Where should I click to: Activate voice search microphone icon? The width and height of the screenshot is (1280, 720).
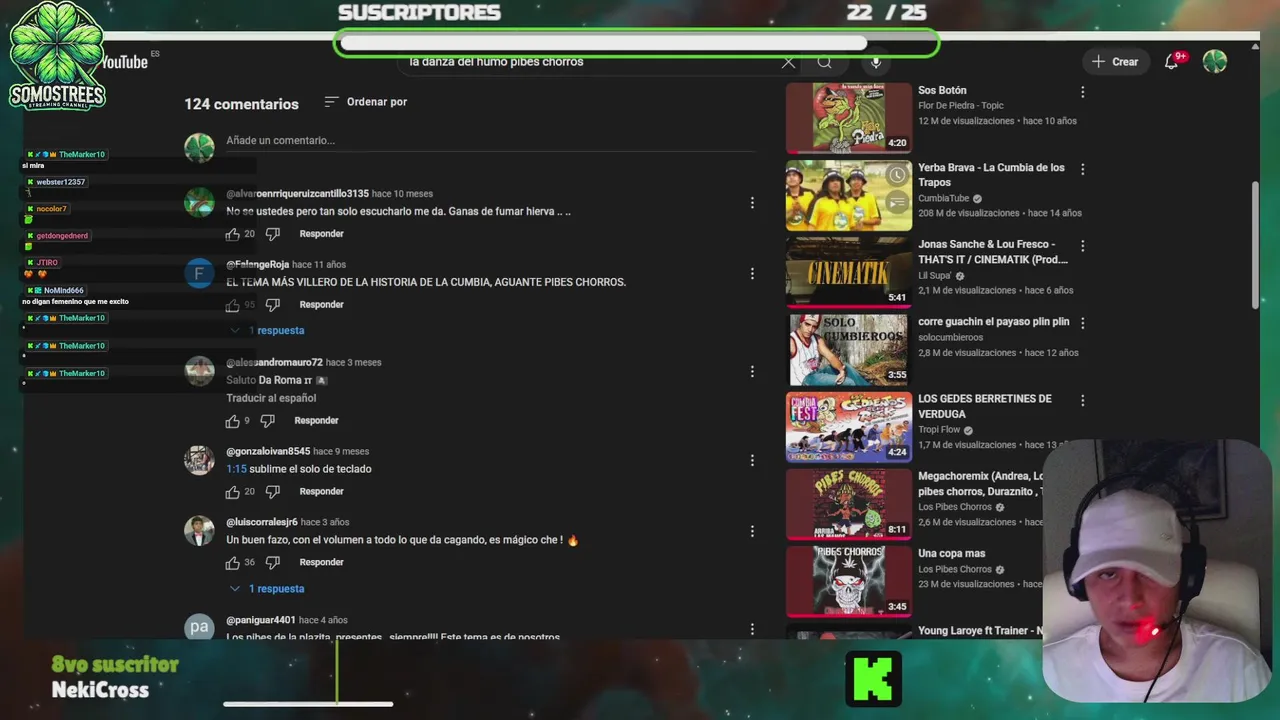pos(876,62)
